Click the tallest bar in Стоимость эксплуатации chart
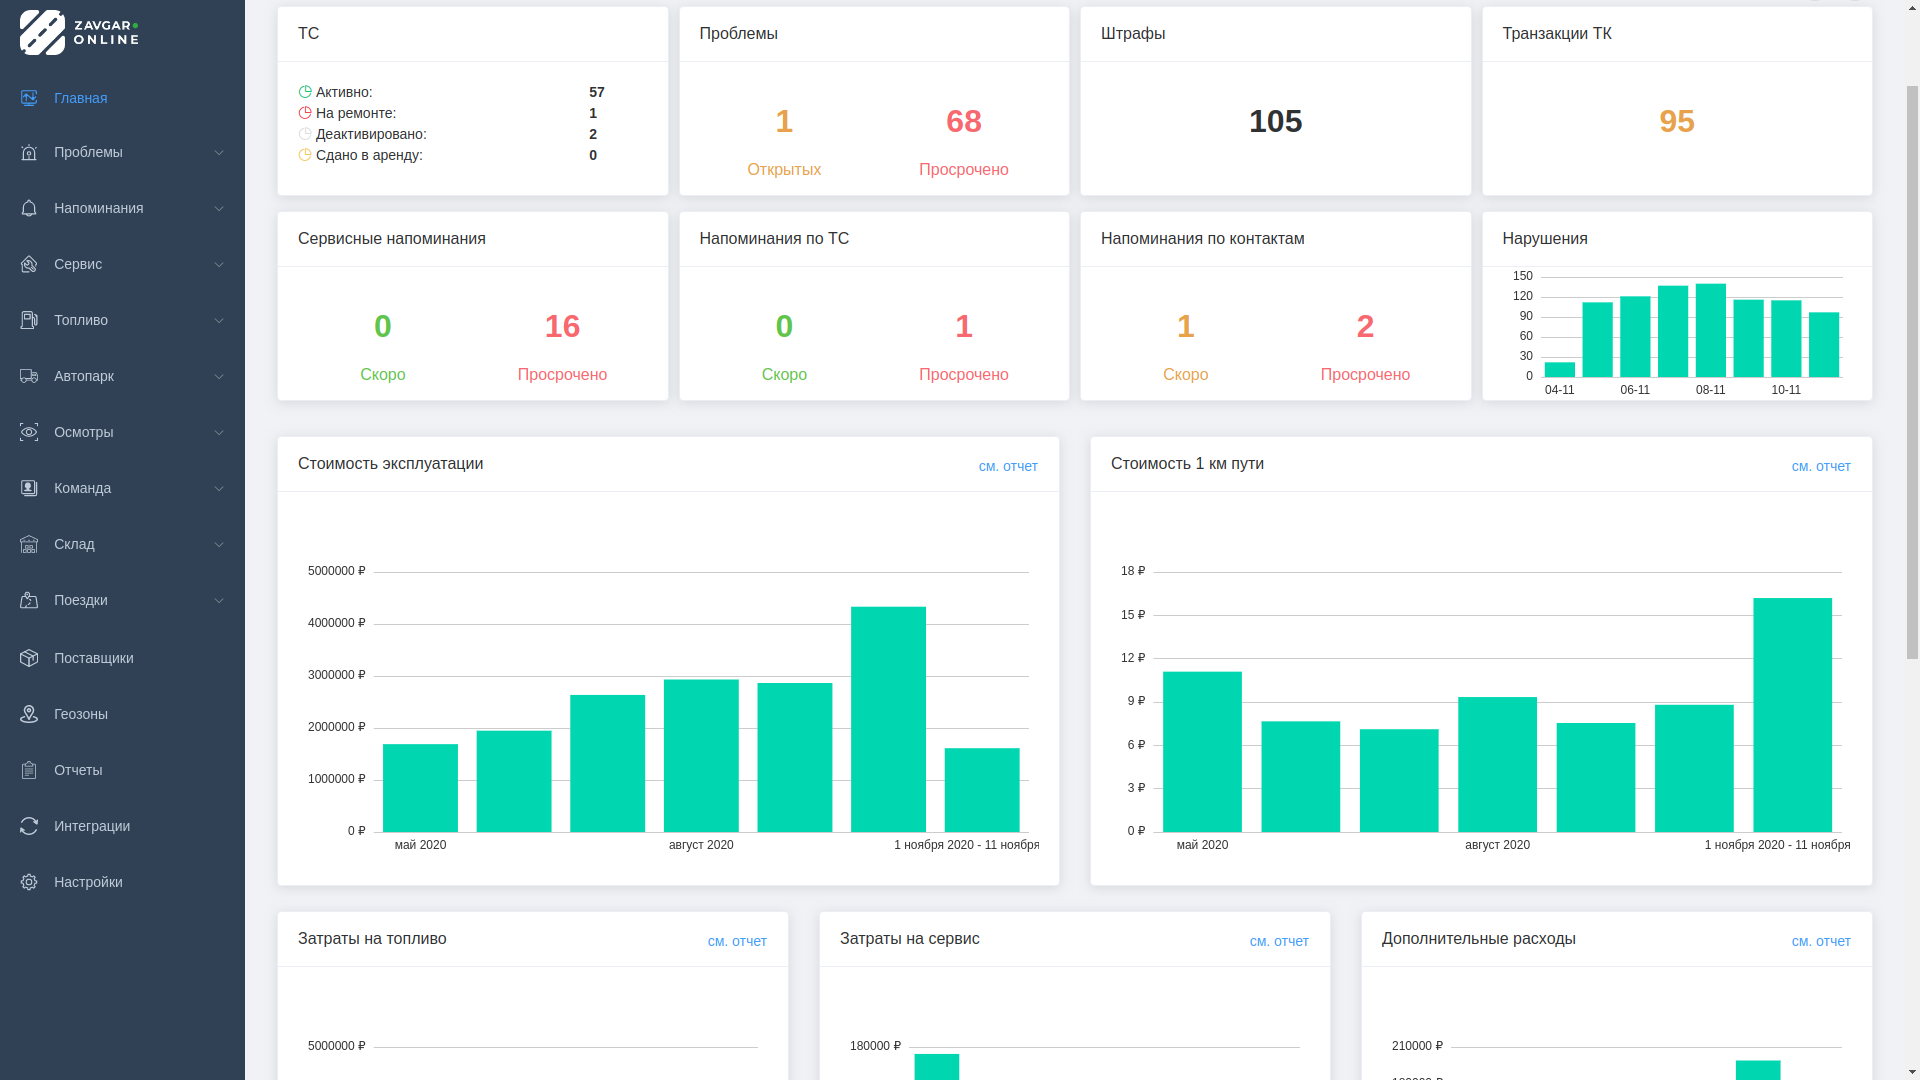Viewport: 1920px width, 1080px height. [x=888, y=718]
